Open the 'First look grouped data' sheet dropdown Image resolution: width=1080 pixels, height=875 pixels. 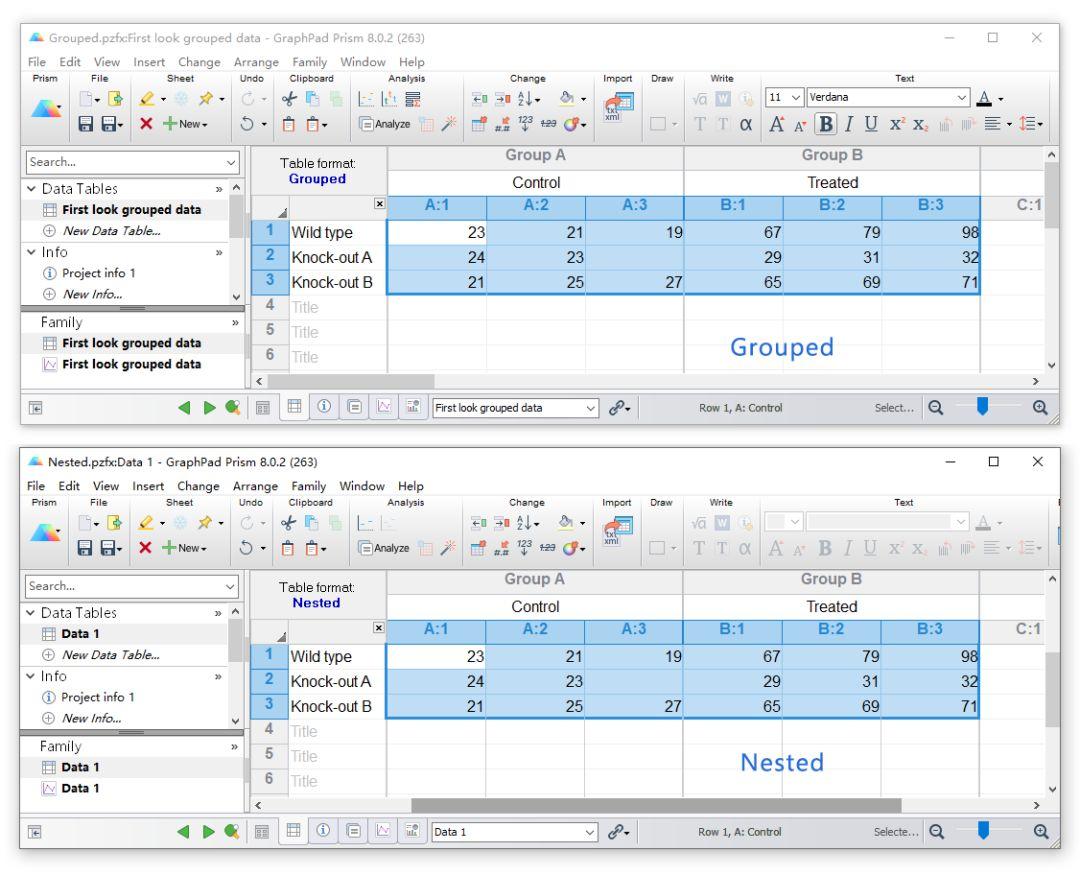click(515, 408)
